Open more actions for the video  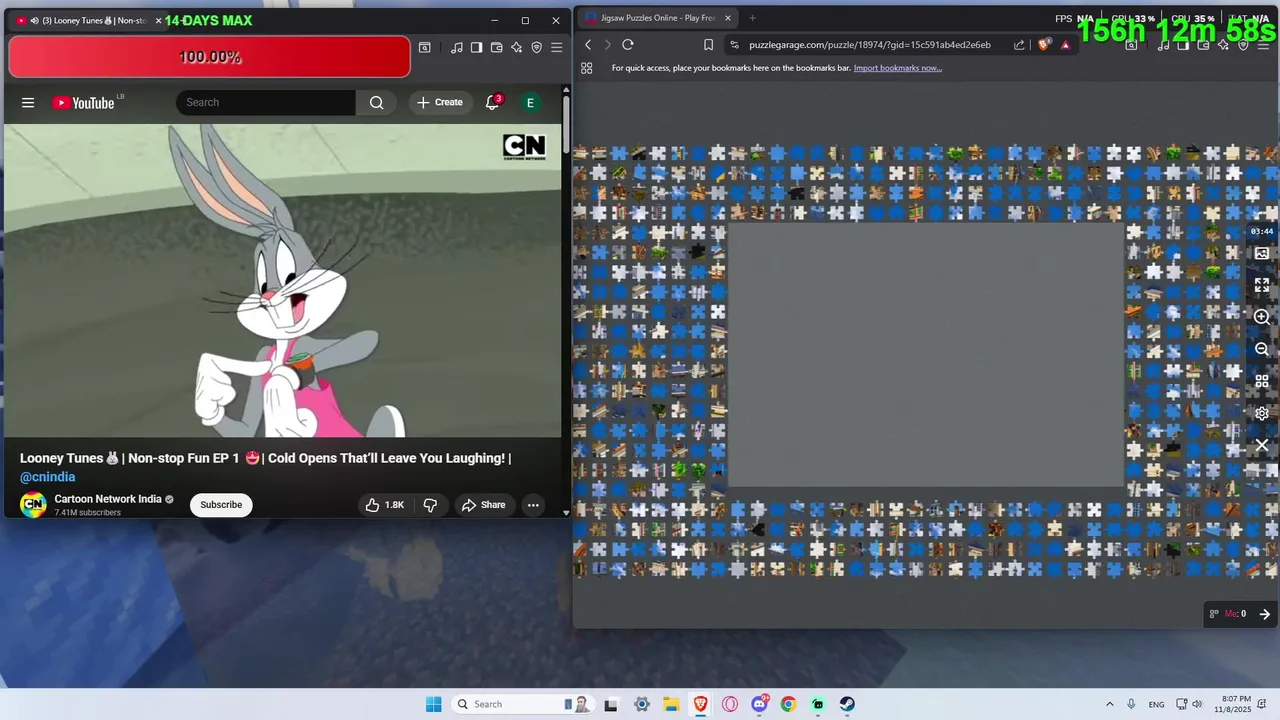(x=533, y=505)
